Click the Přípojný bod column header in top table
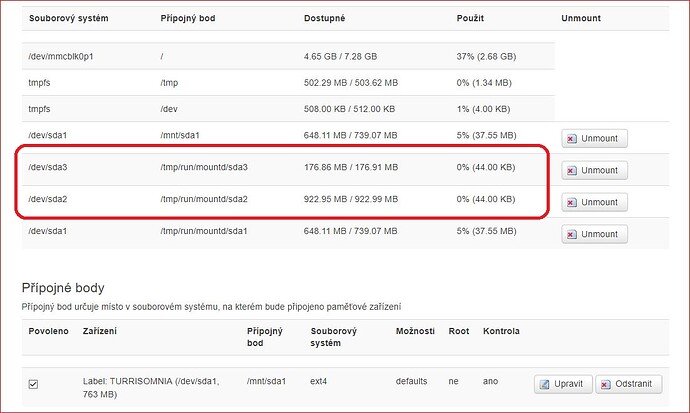Viewport: 690px width, 413px height. 188,18
